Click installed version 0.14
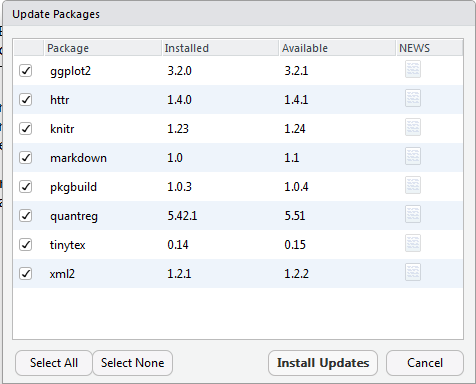476x384 pixels. point(178,245)
